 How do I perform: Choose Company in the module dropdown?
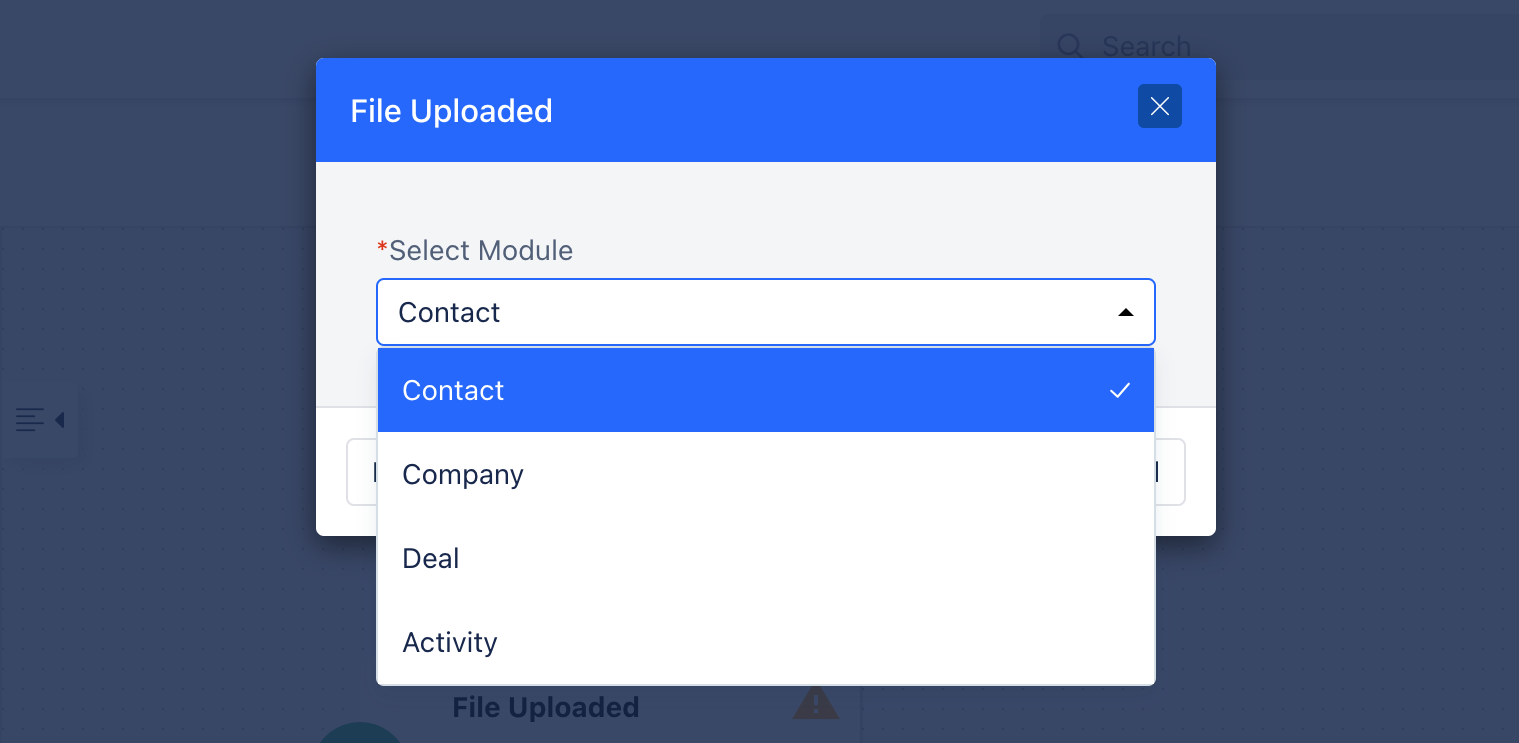(766, 474)
